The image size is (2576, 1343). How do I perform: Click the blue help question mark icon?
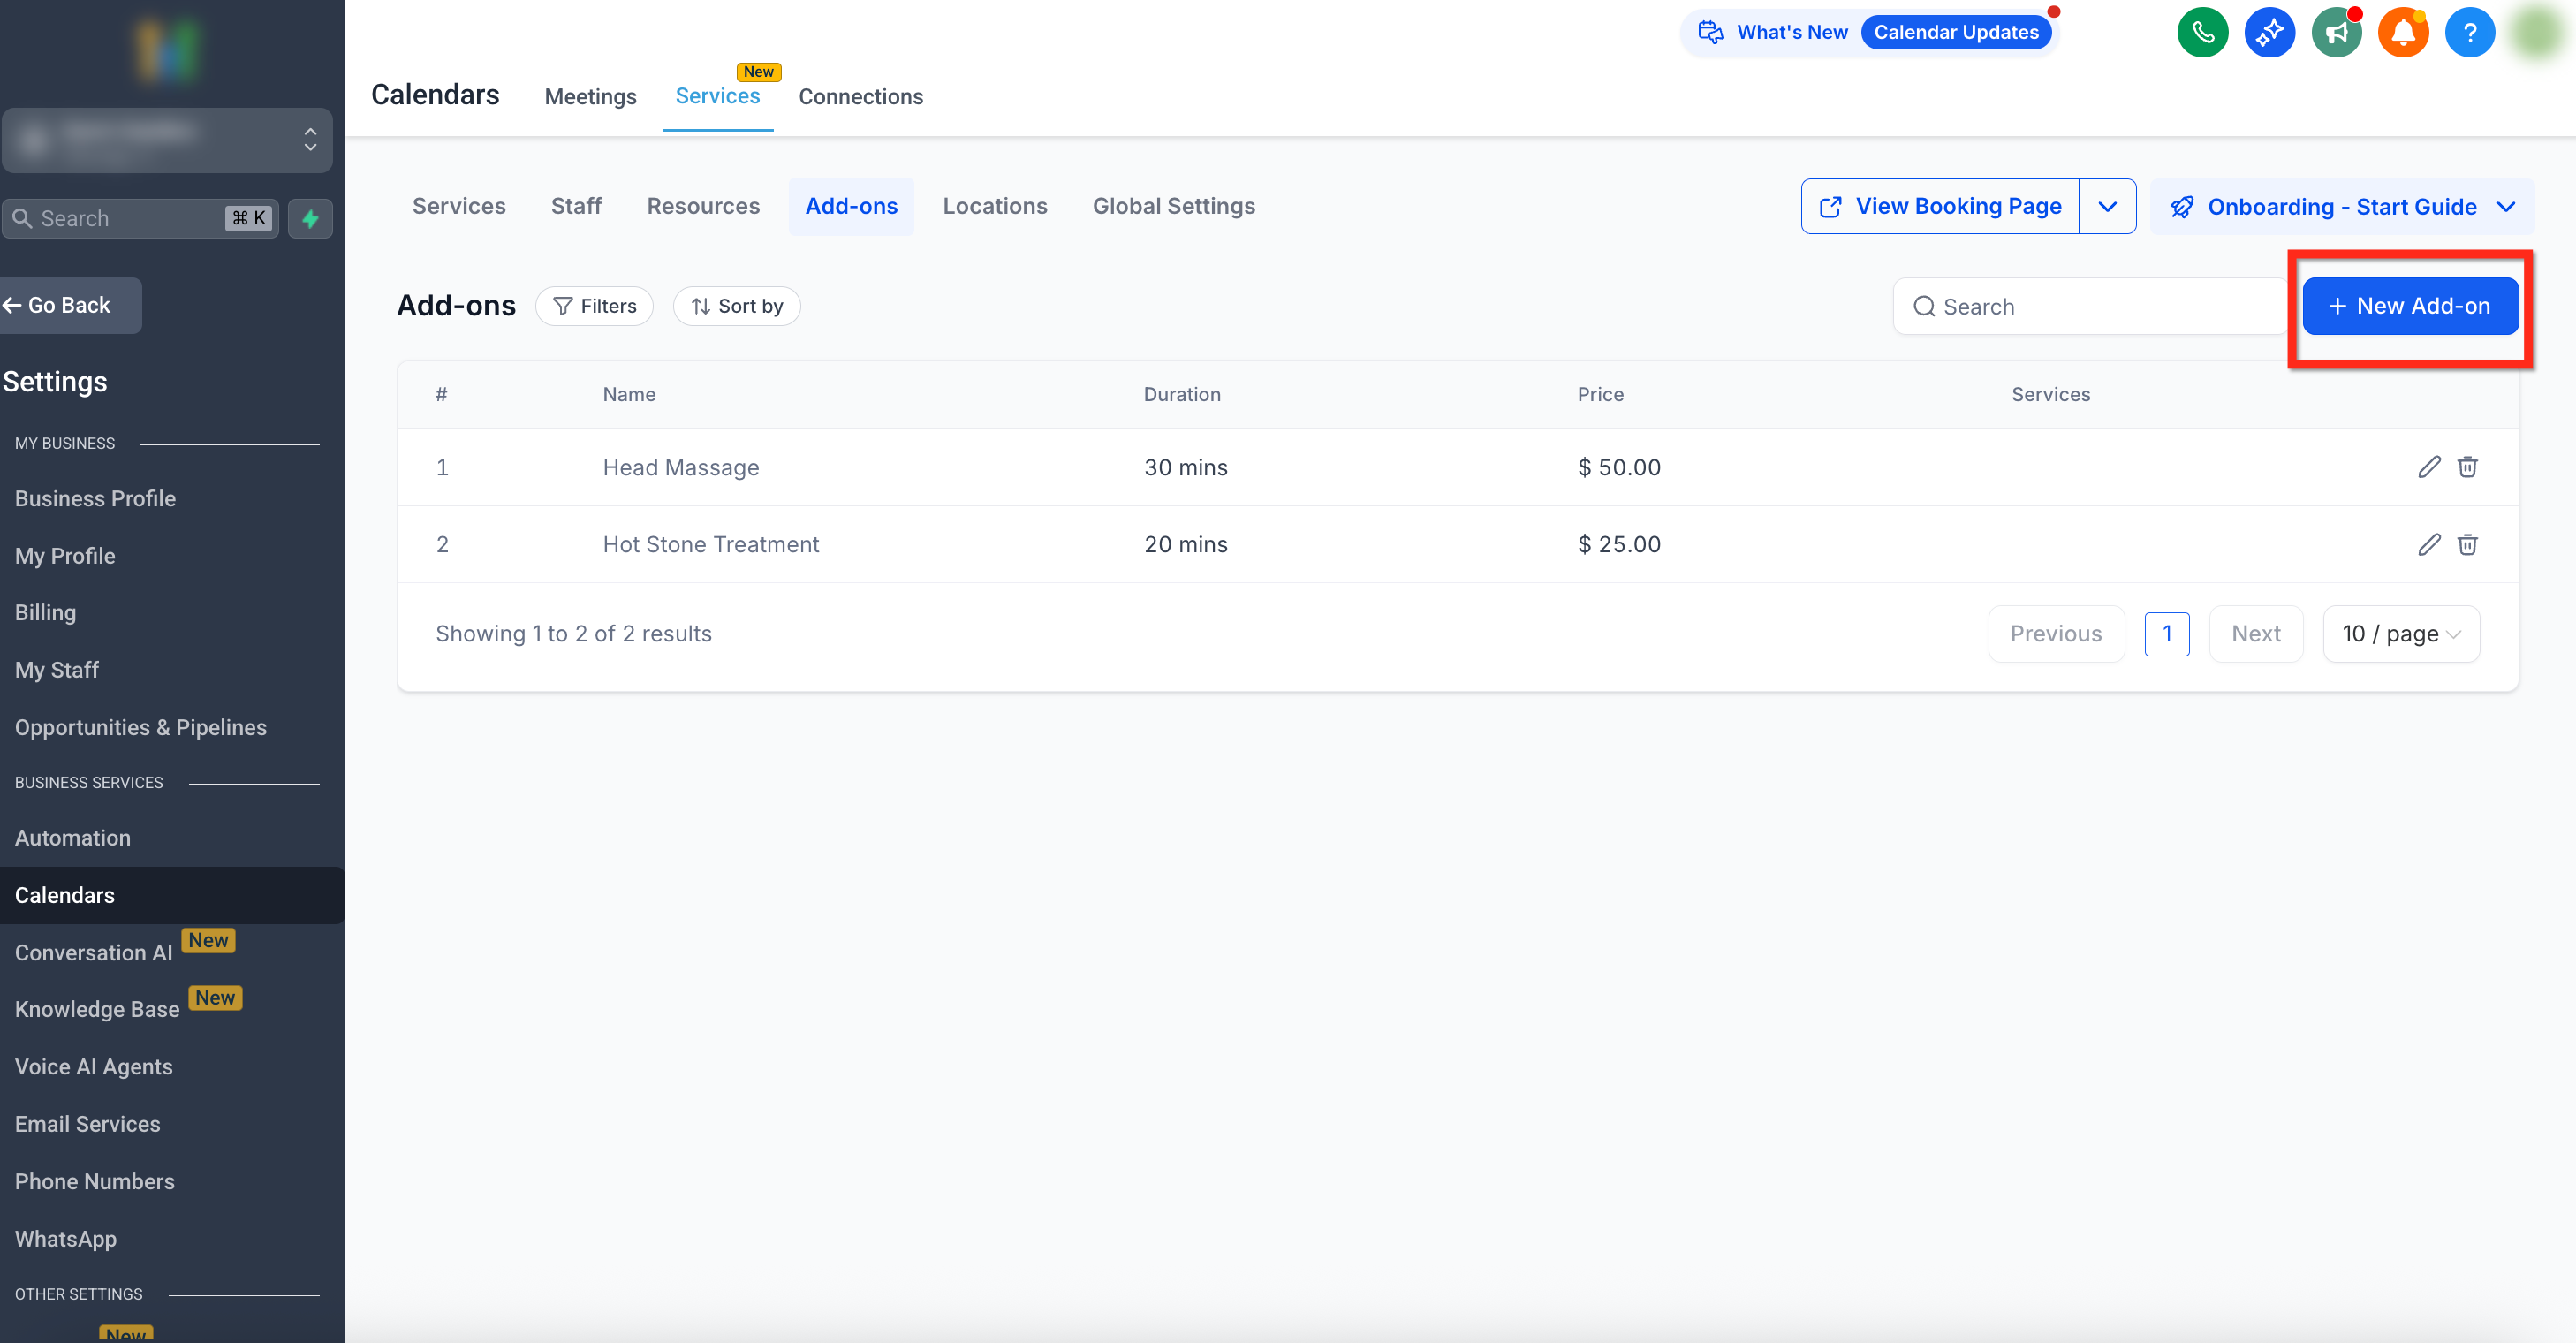click(x=2469, y=33)
